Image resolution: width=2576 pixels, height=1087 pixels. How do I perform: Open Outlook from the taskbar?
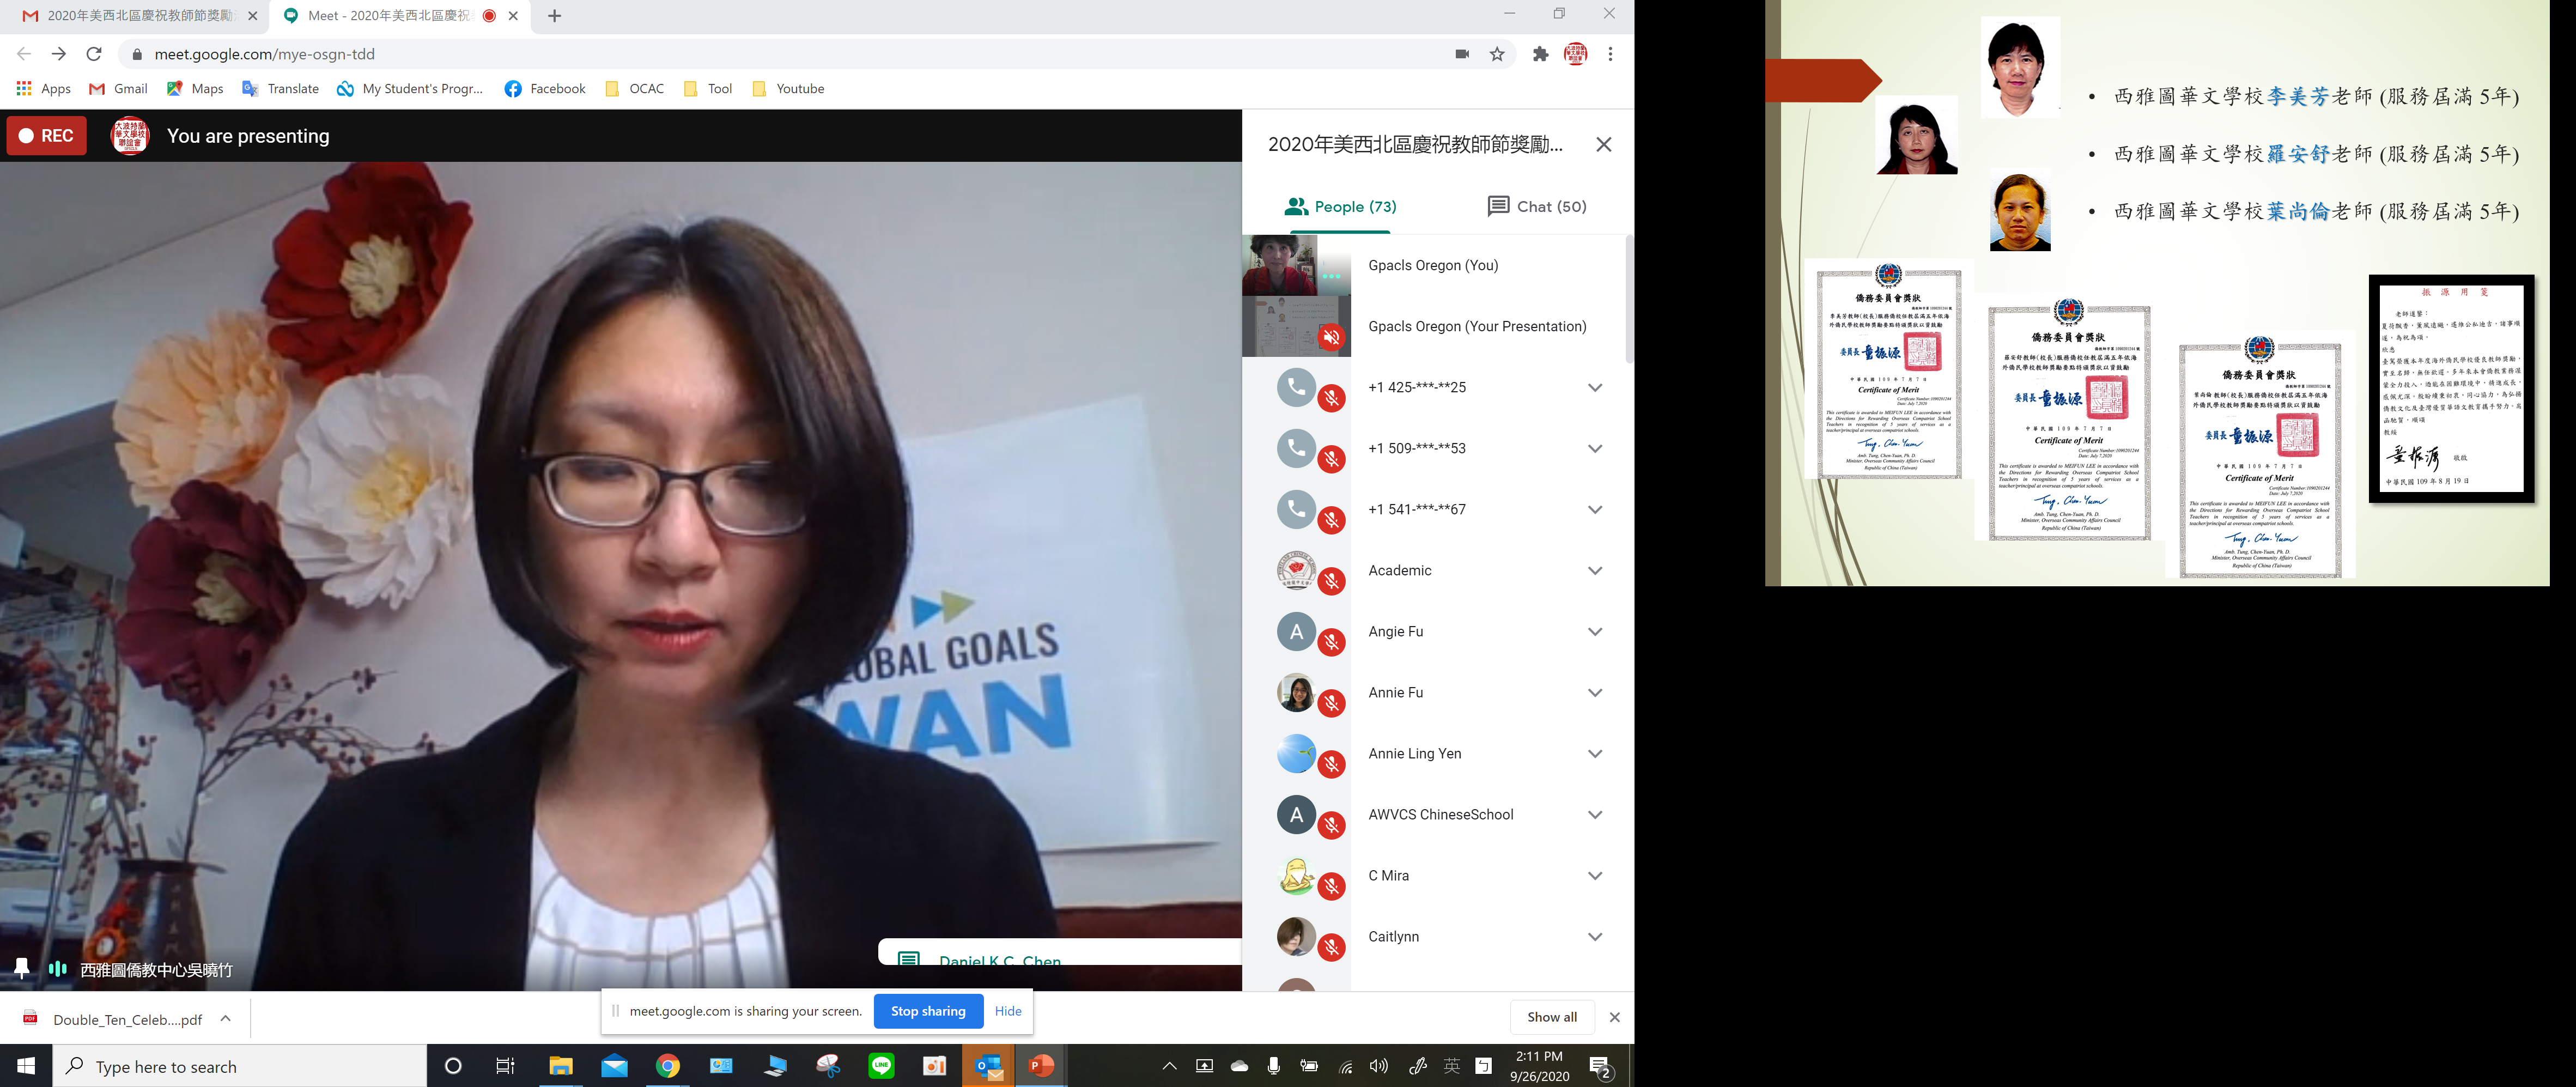coord(989,1066)
